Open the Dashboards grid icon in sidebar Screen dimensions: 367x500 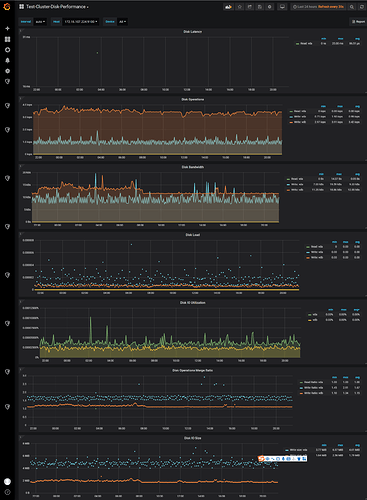click(7, 39)
